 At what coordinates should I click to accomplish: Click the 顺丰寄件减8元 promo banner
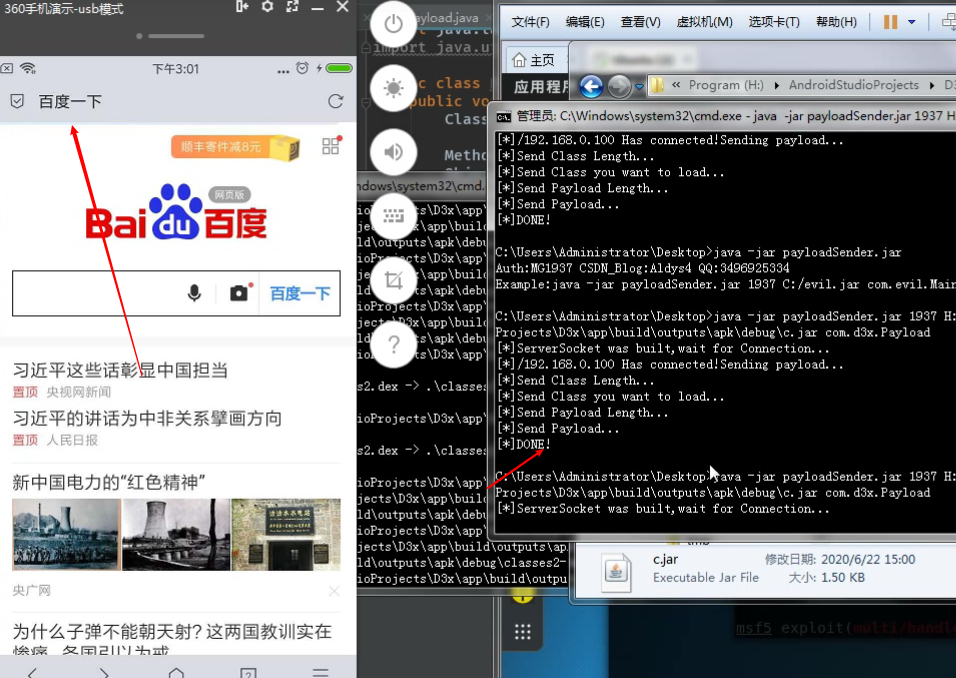point(235,147)
